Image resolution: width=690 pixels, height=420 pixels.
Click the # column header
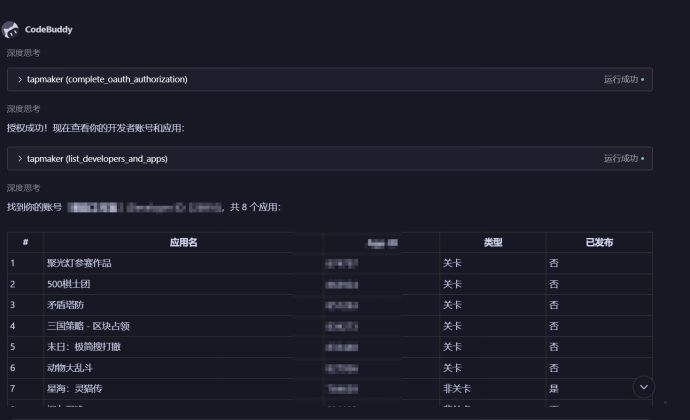pyautogui.click(x=26, y=242)
